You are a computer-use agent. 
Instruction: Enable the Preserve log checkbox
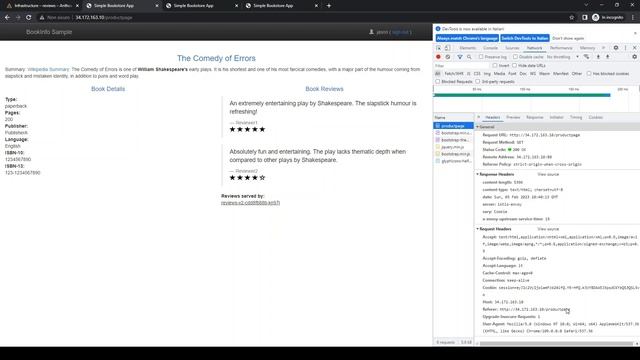point(481,57)
